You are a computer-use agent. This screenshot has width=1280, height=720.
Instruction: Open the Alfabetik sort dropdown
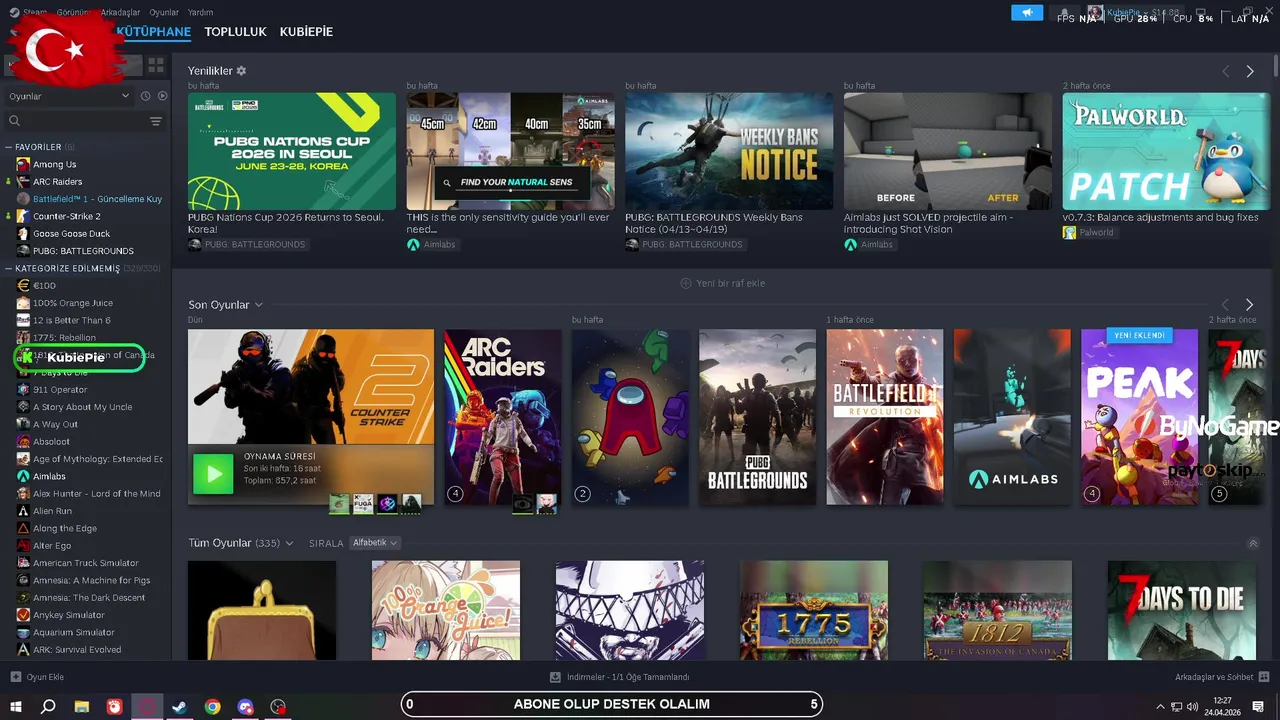pos(375,543)
